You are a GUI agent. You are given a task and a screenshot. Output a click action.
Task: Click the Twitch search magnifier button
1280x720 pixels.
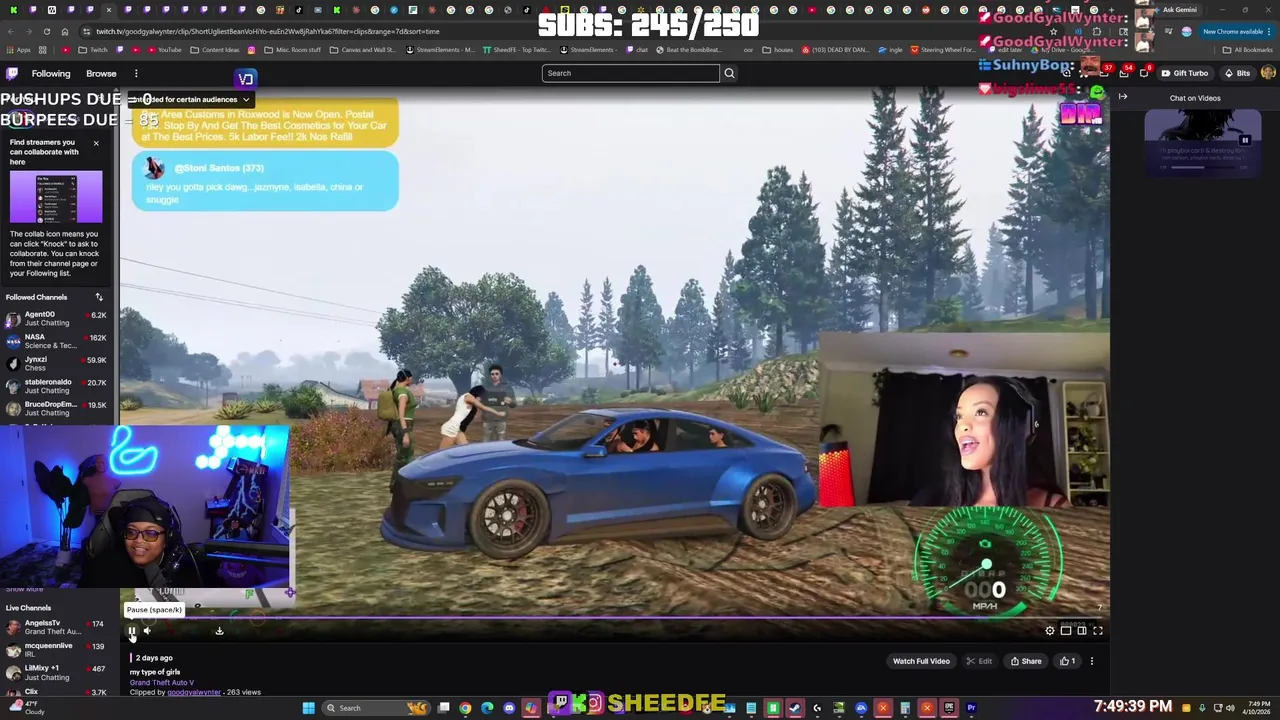pos(729,73)
